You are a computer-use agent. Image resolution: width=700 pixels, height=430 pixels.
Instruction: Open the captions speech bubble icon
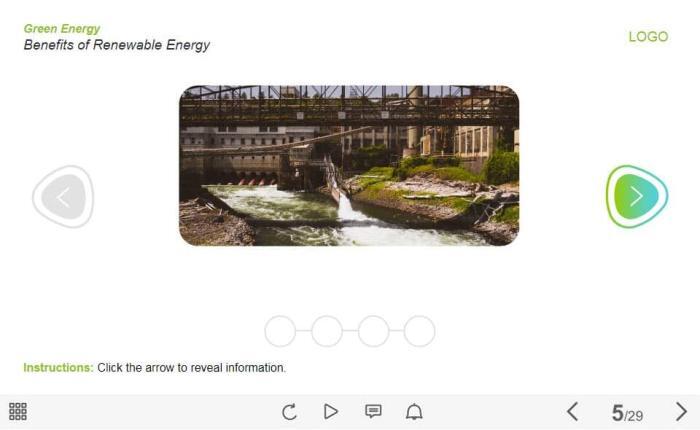tap(373, 411)
